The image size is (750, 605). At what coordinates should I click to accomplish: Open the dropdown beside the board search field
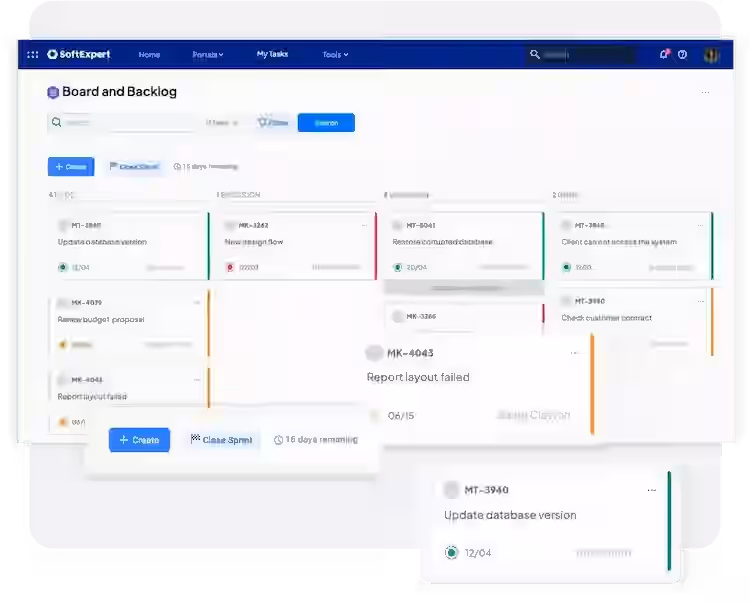(222, 123)
